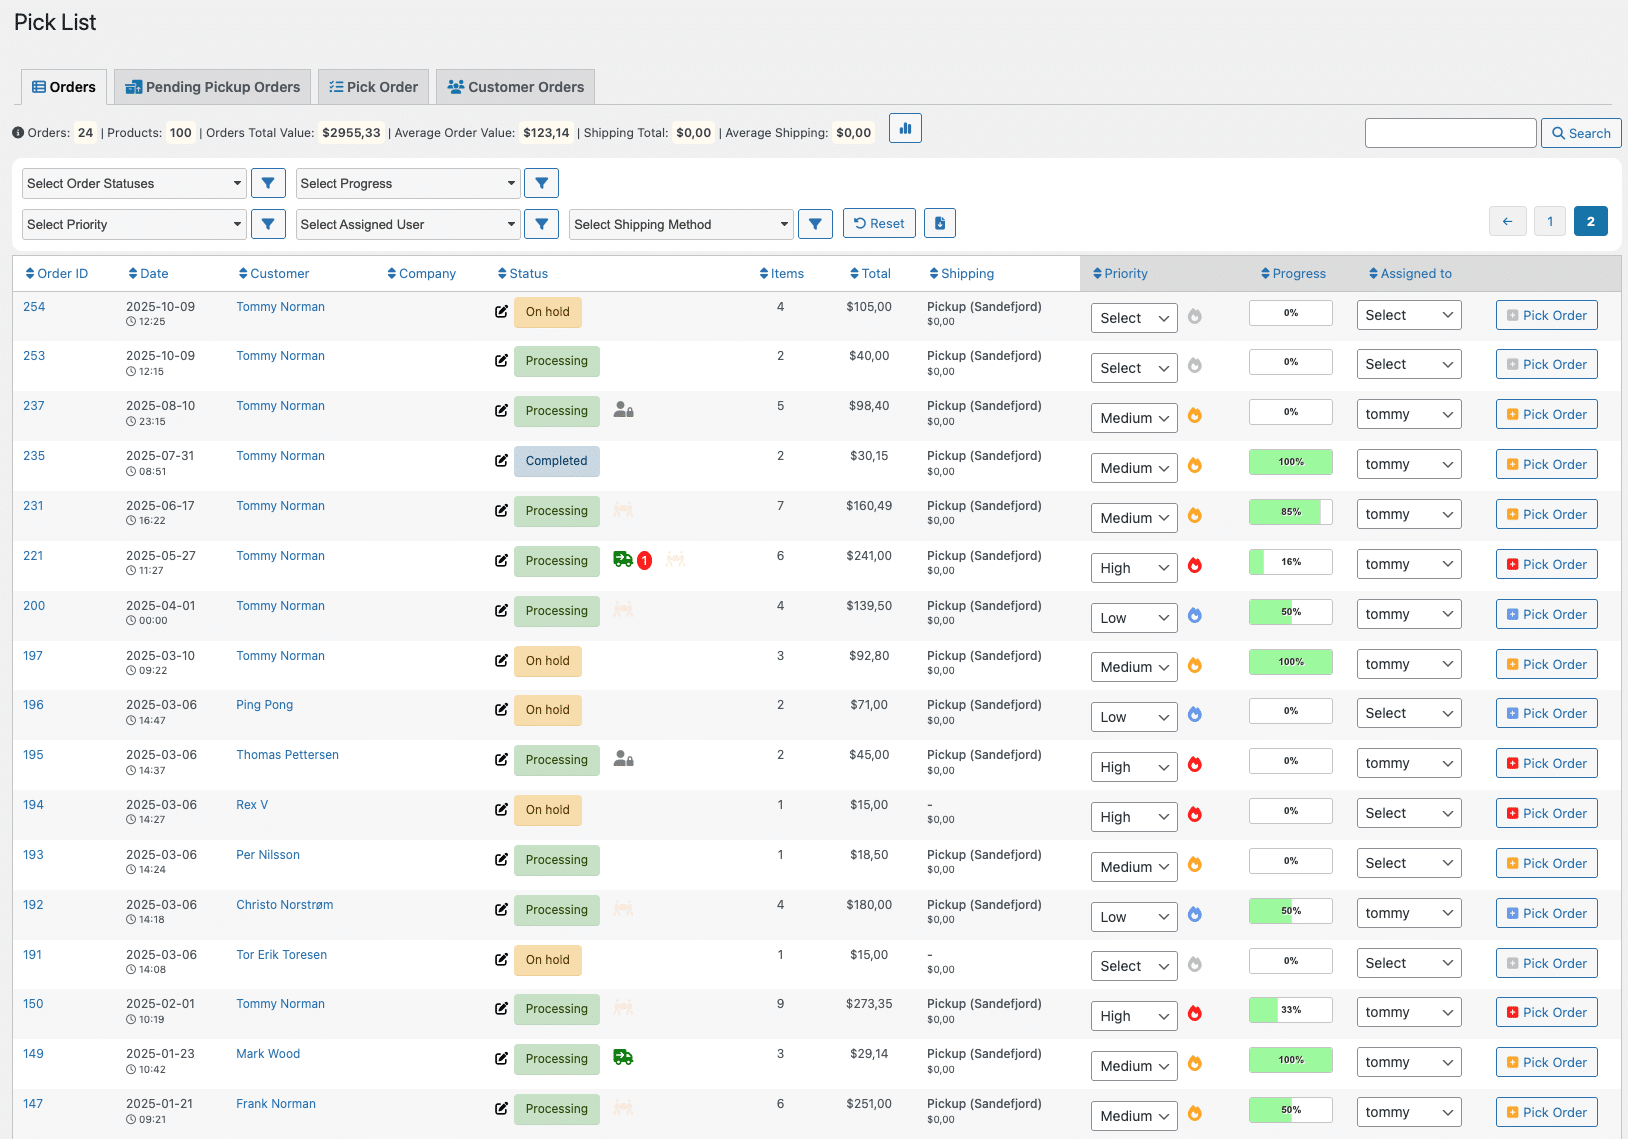Click the previous page arrow button
The image size is (1628, 1139).
[x=1507, y=221]
